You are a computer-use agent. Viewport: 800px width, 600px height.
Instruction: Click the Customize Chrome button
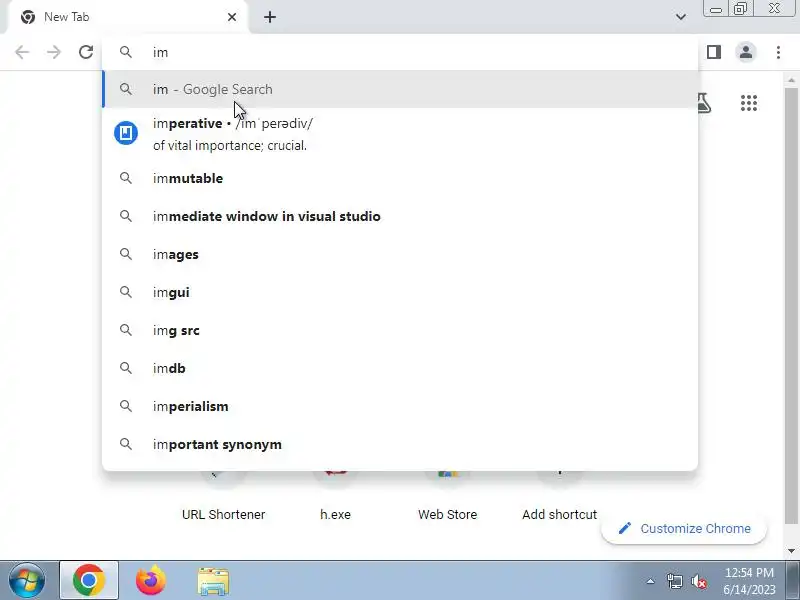(x=684, y=529)
